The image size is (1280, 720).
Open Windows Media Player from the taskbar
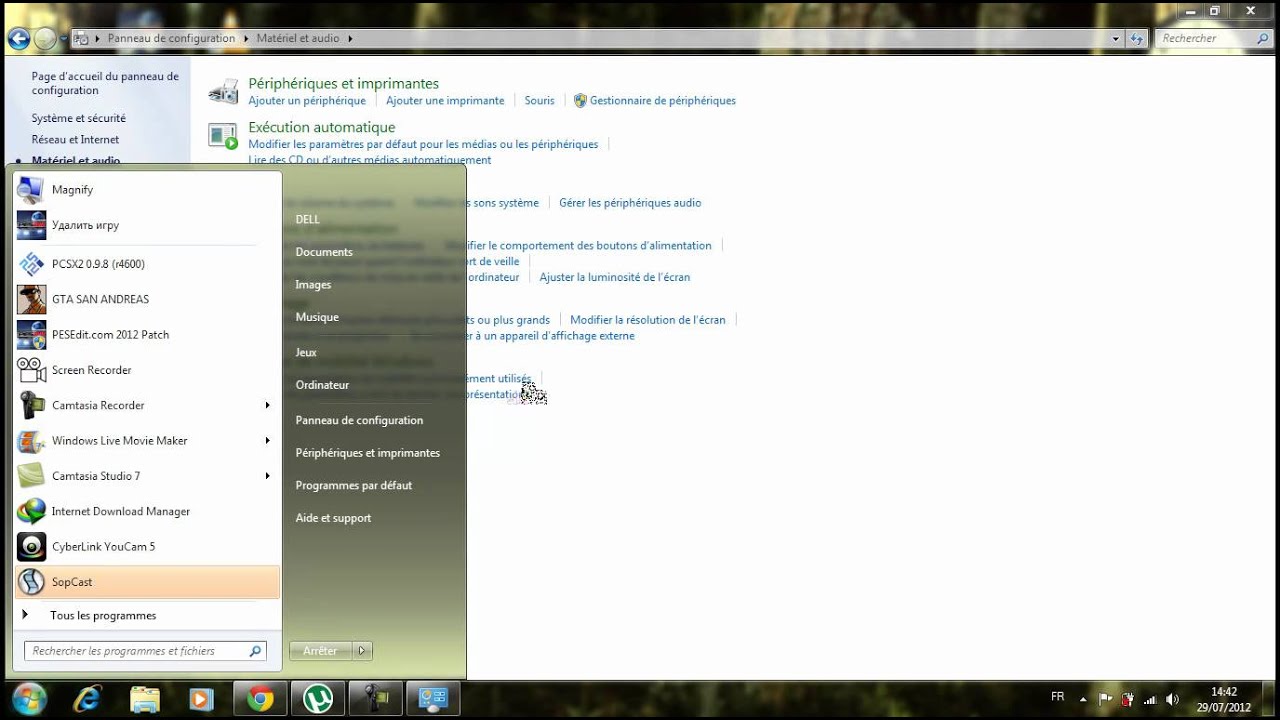[202, 698]
